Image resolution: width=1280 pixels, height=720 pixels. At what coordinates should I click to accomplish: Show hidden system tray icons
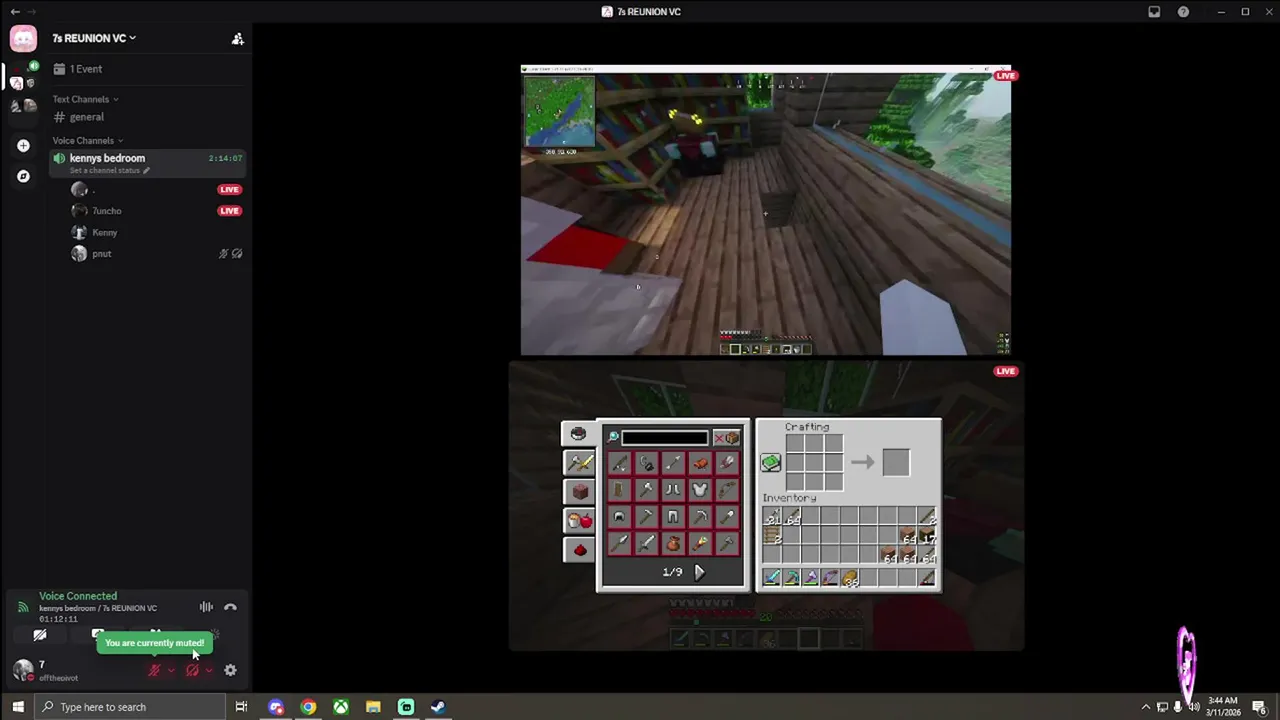click(1146, 707)
